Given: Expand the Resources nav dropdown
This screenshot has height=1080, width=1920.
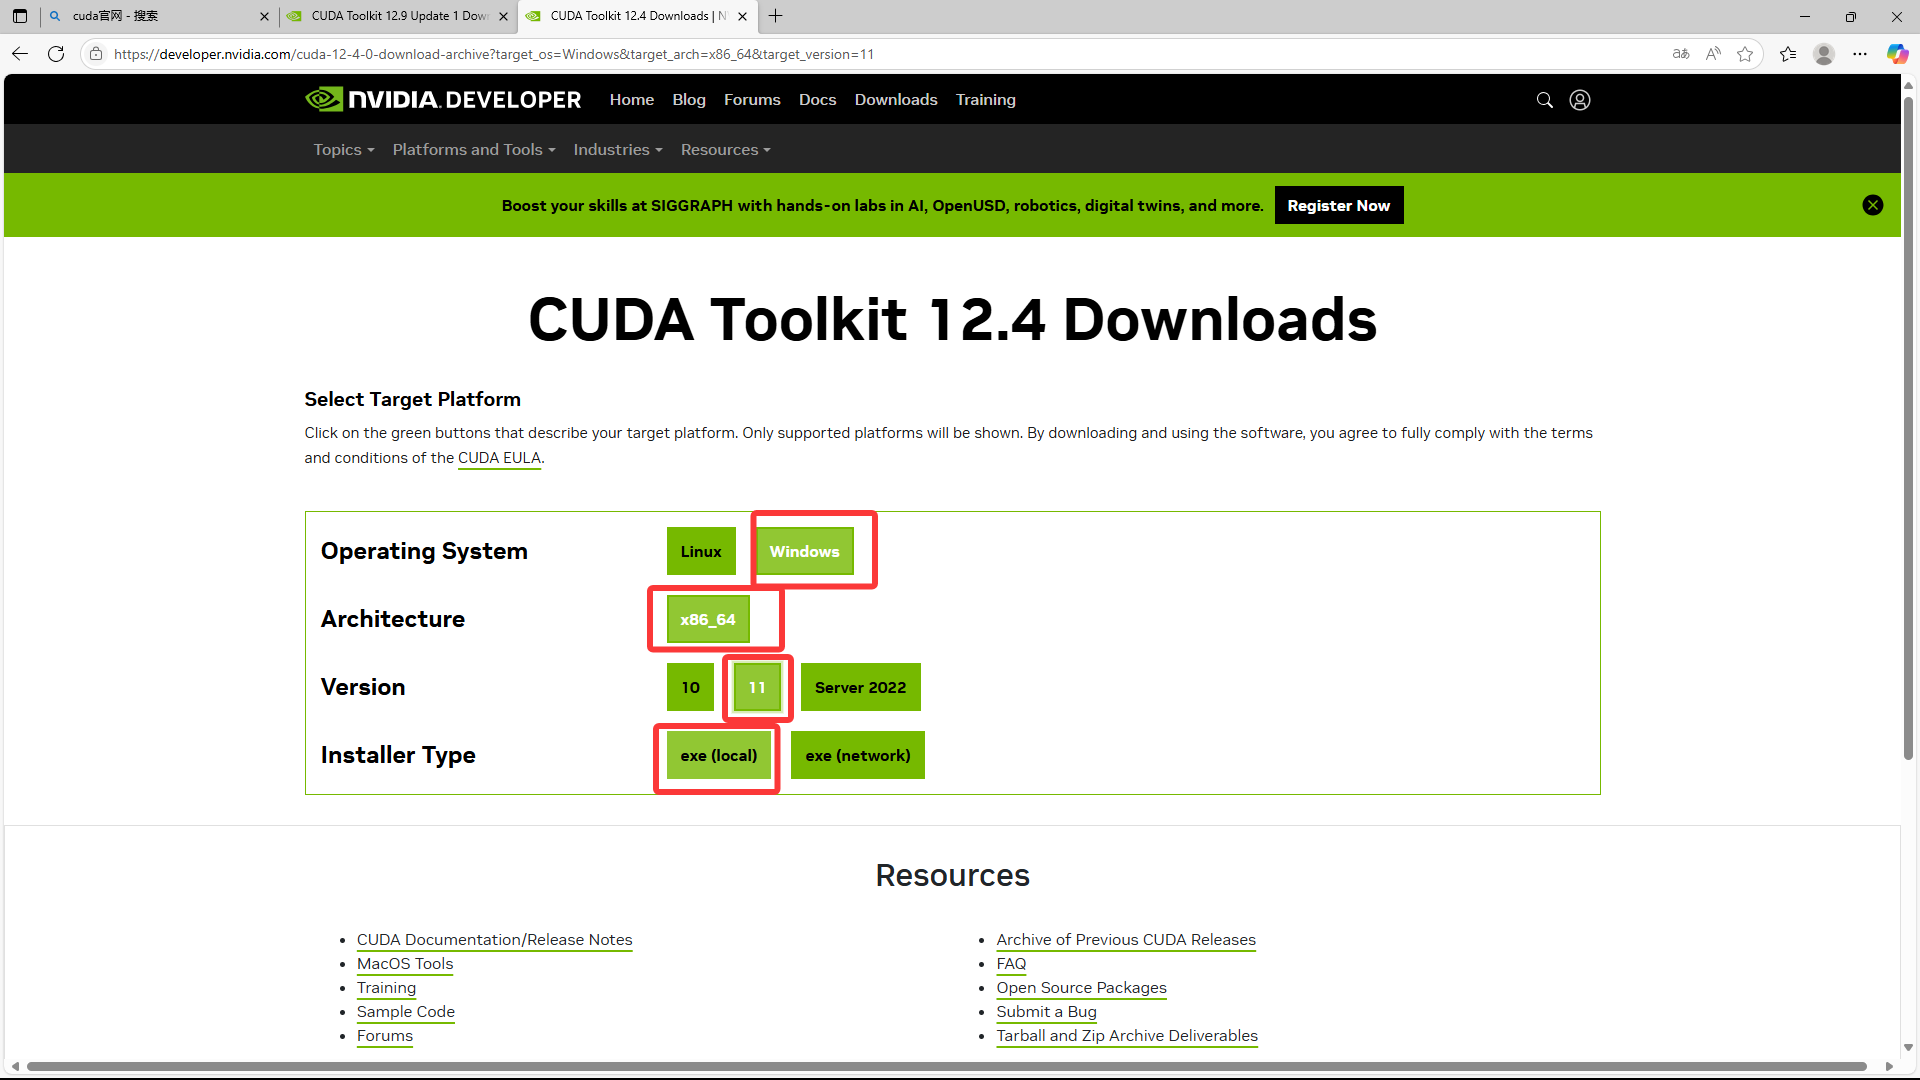Looking at the screenshot, I should [726, 150].
